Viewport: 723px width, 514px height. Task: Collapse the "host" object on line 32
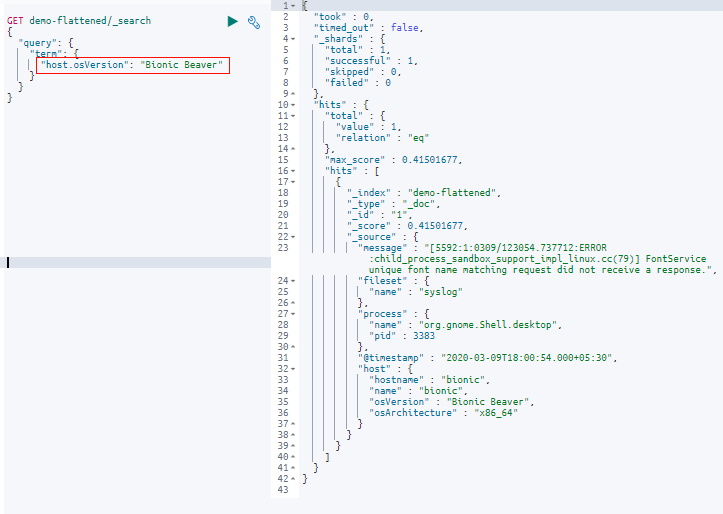(293, 369)
